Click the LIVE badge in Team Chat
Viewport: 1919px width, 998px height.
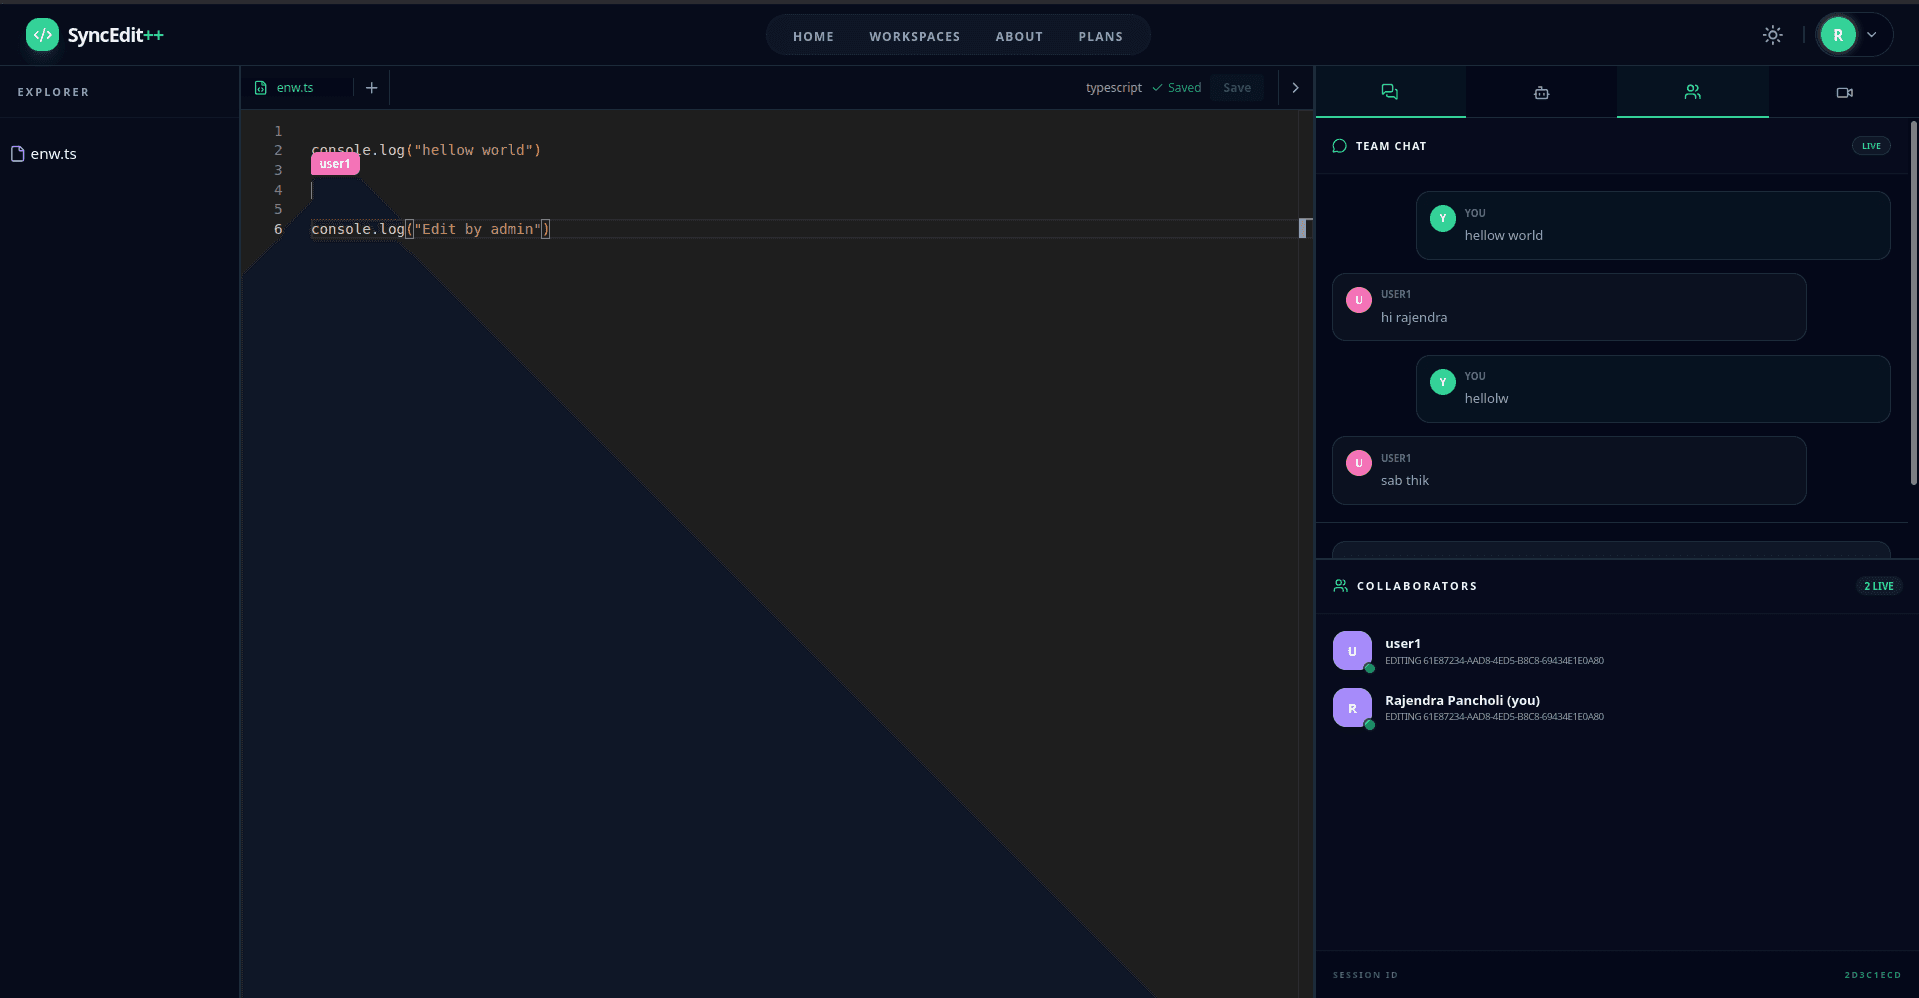pyautogui.click(x=1871, y=146)
